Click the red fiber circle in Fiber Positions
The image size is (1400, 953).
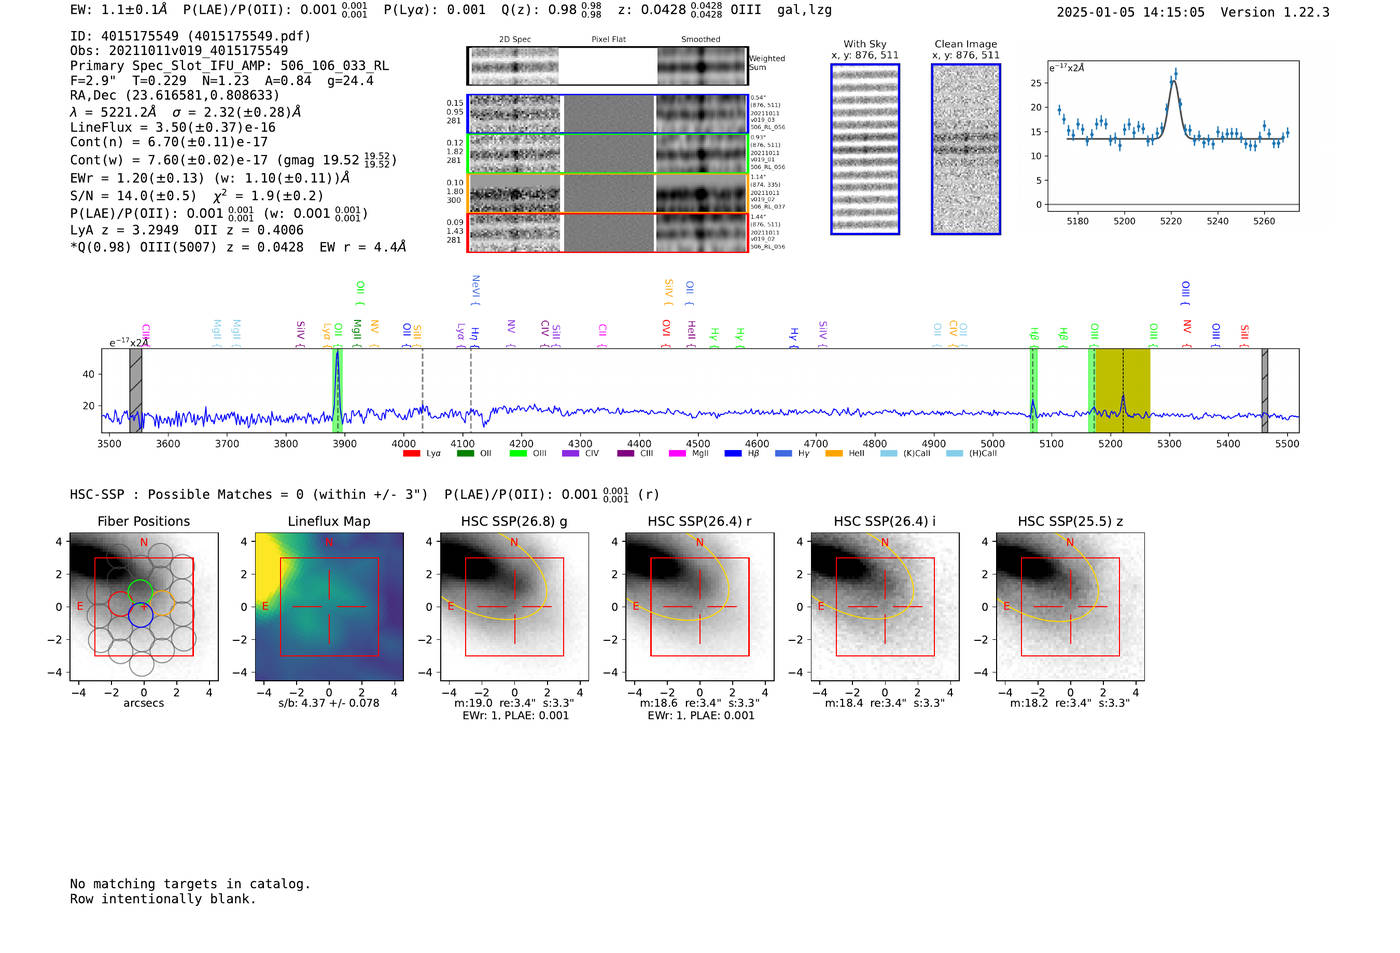point(119,603)
